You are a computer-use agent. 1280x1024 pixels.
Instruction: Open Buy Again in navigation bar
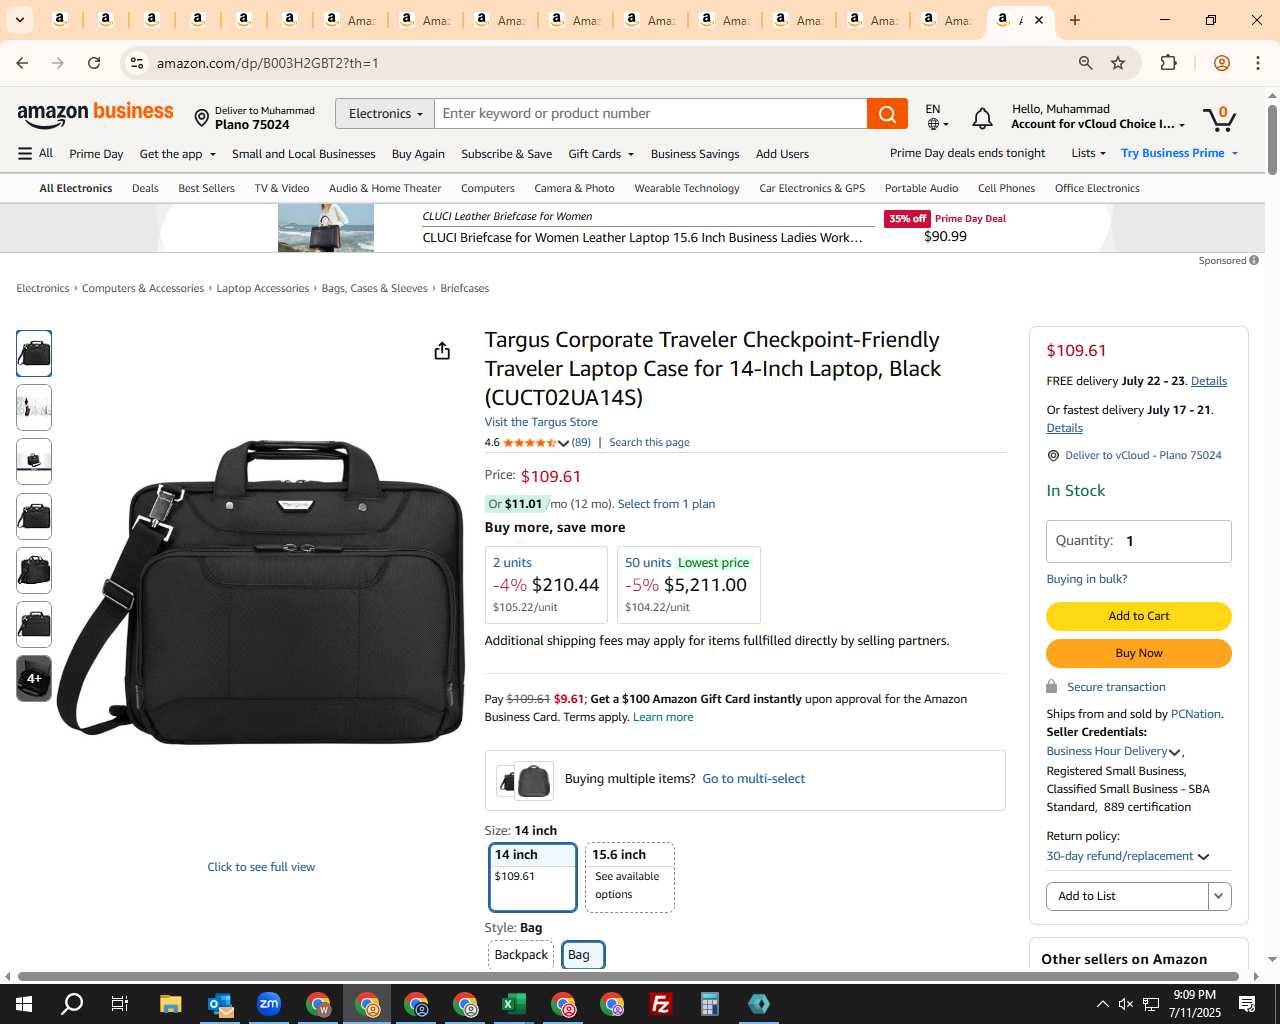pos(418,154)
